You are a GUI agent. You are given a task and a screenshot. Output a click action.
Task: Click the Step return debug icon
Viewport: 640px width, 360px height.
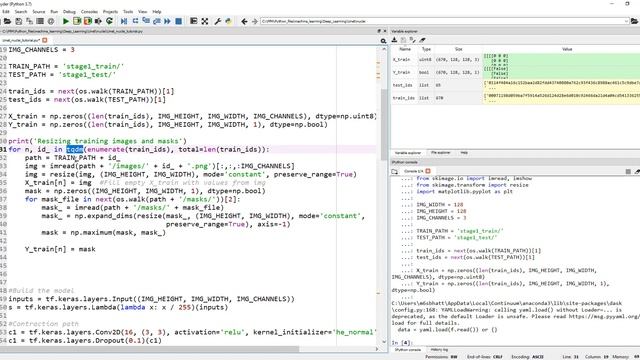(x=156, y=21)
